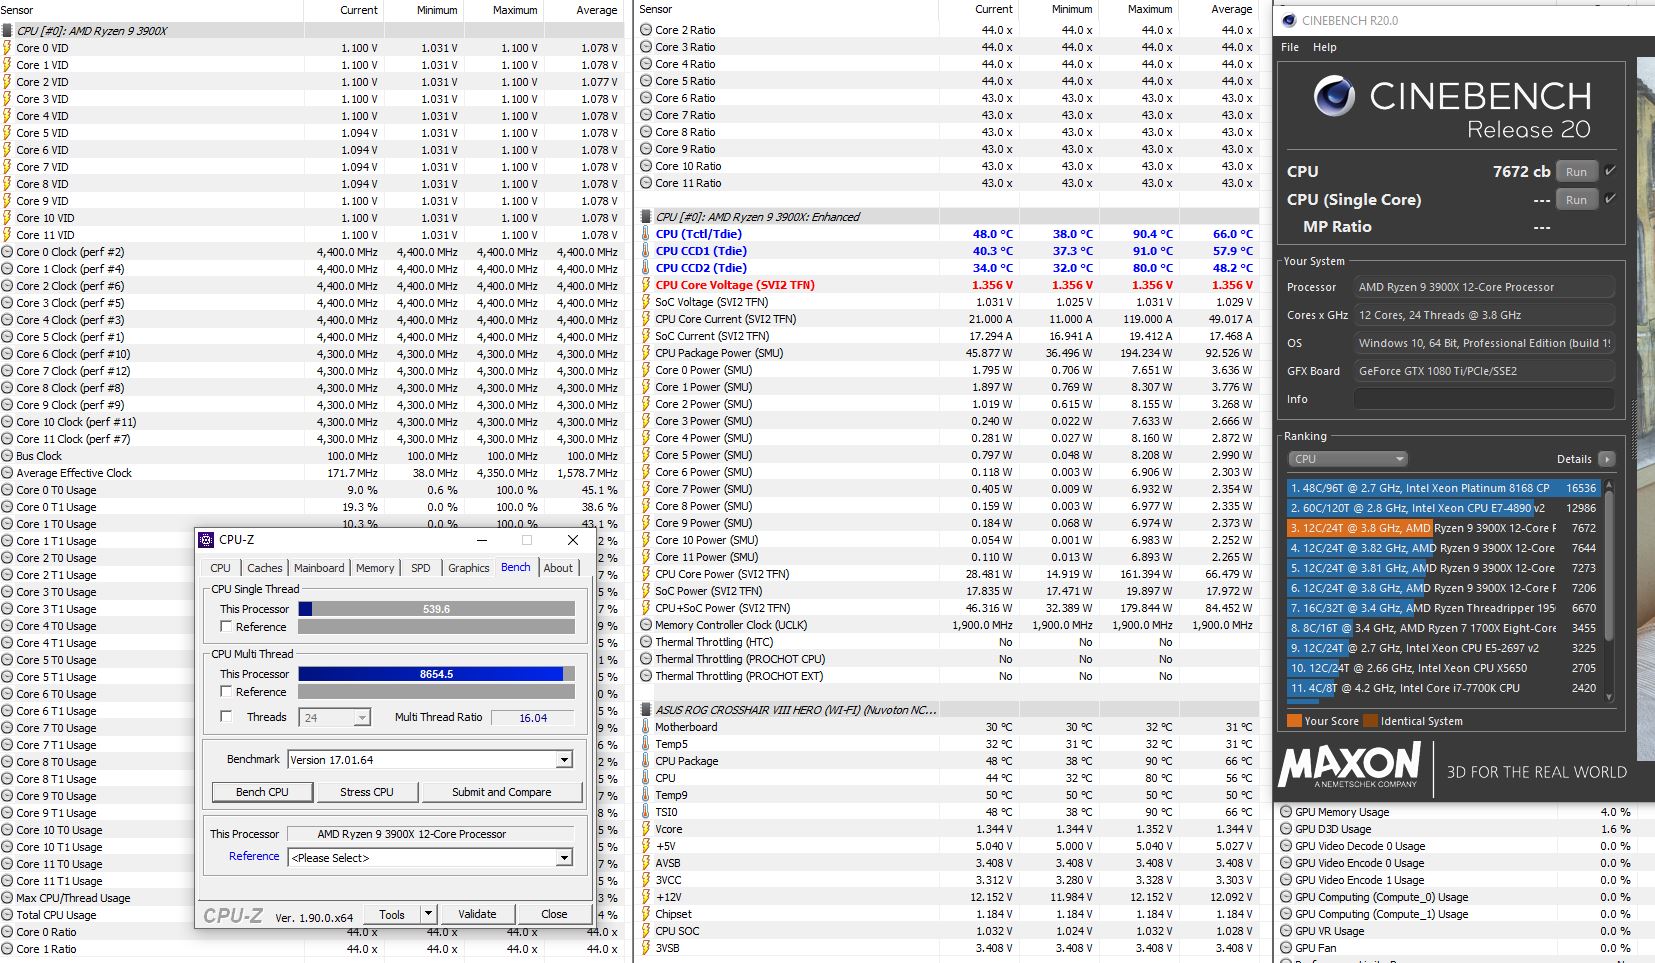Select the highlighted rank 3 Ryzen 9 3900X entry
The height and width of the screenshot is (963, 1655).
[1444, 528]
